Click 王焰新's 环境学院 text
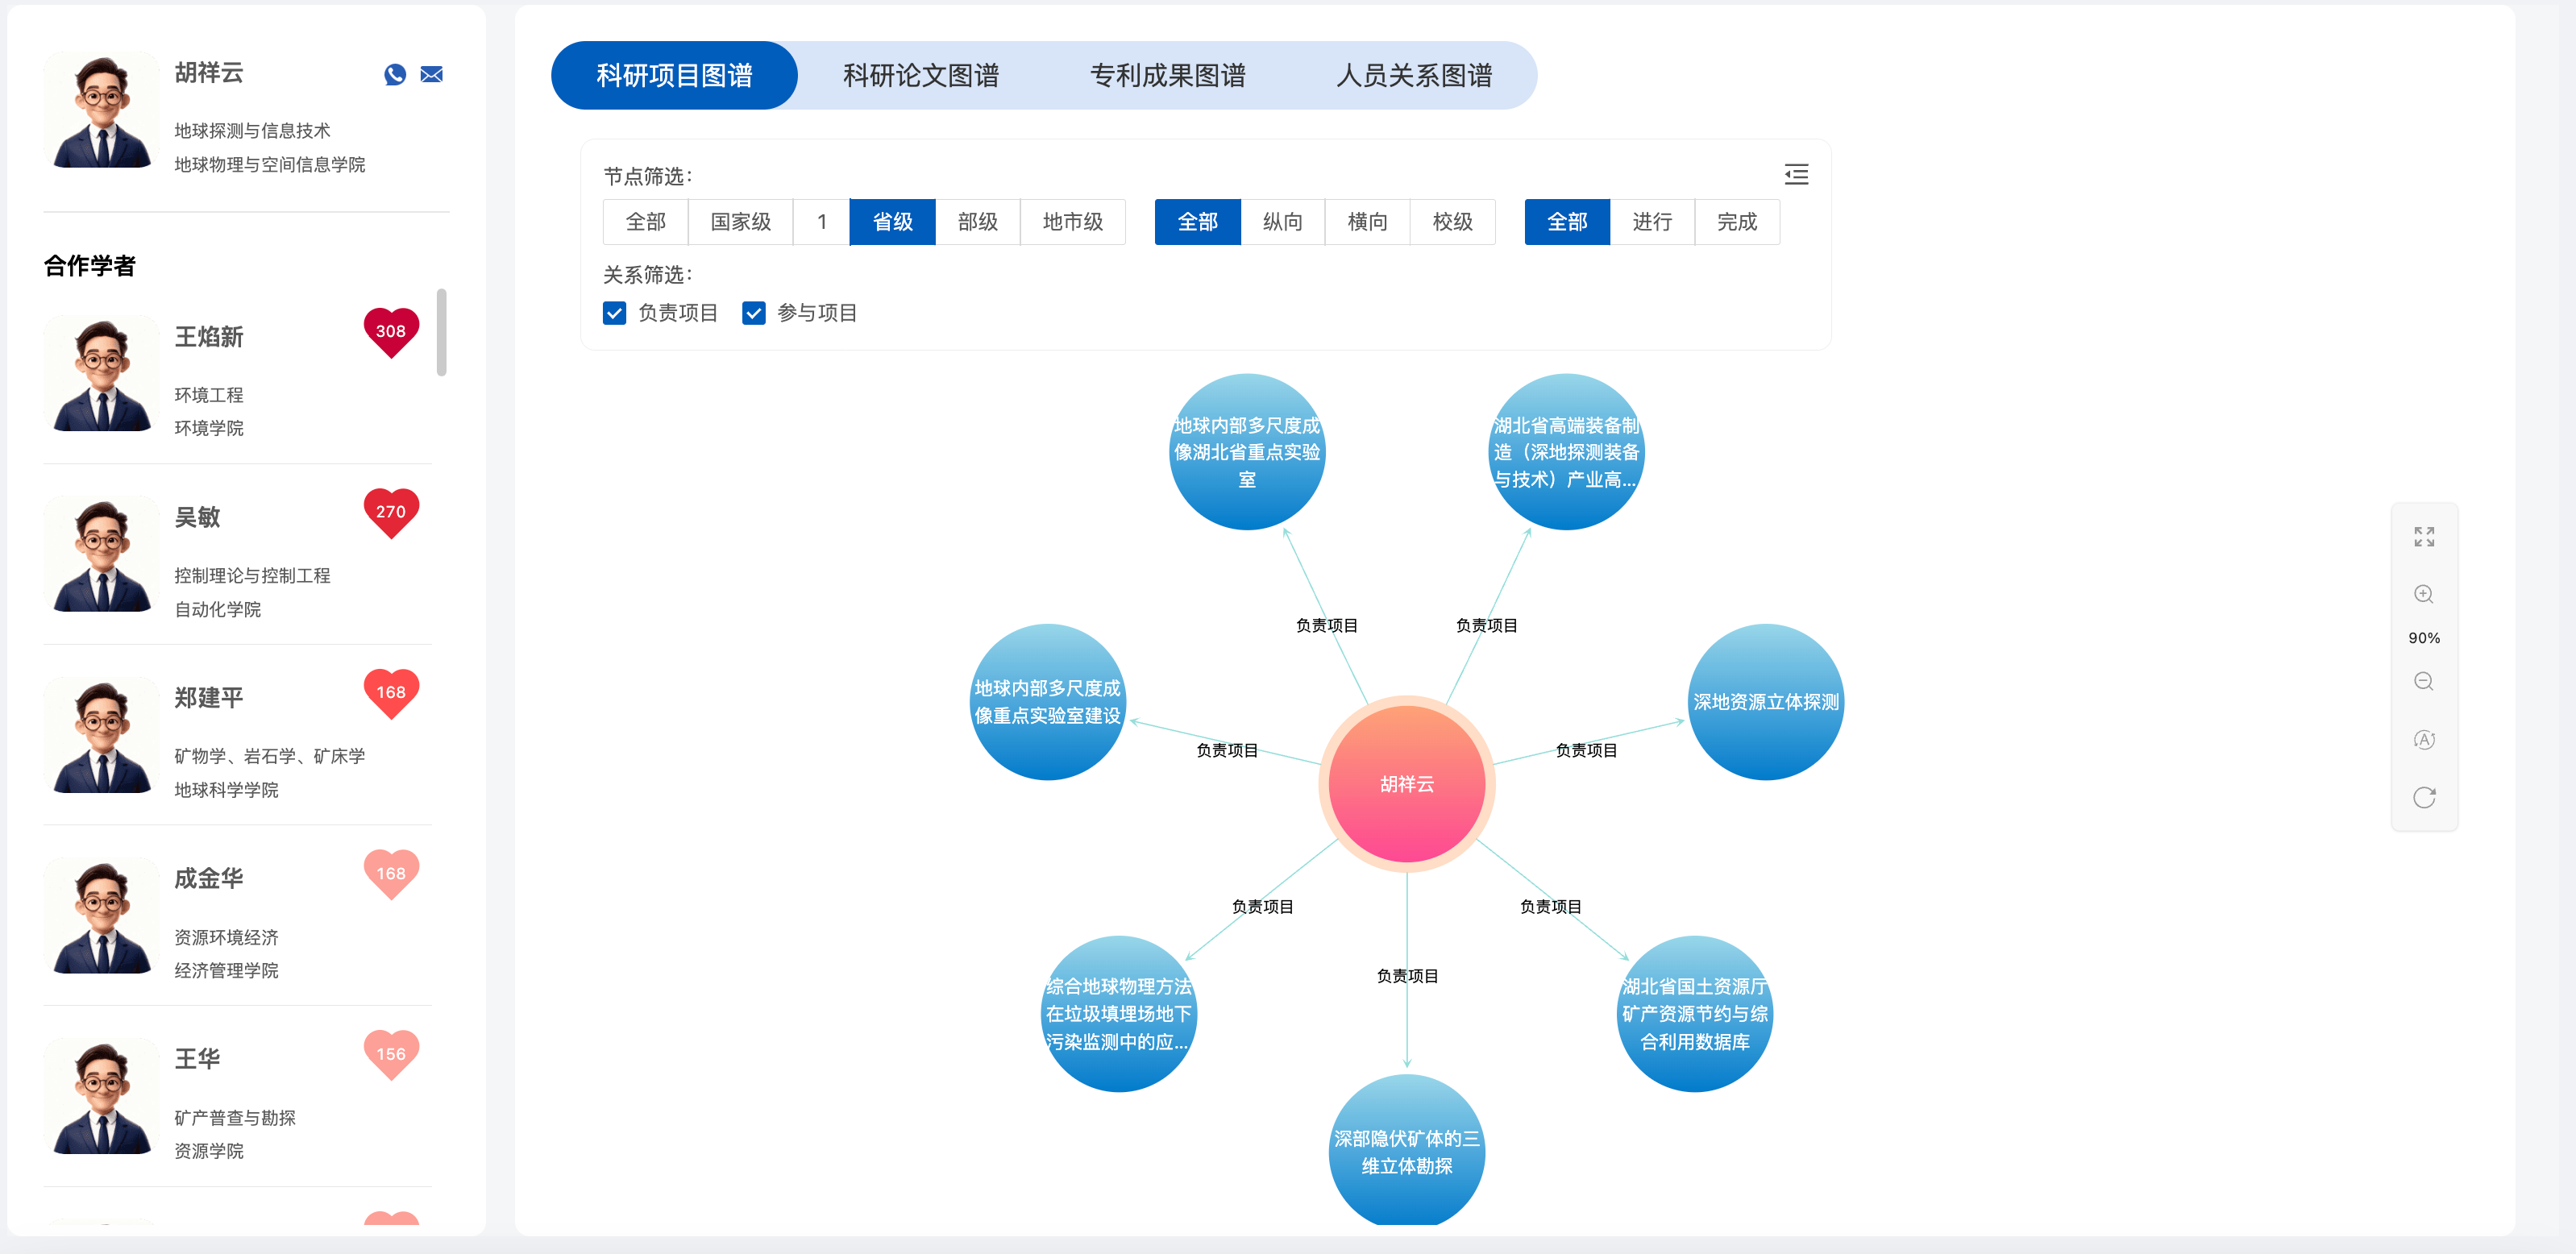2576x1254 pixels. click(x=209, y=428)
